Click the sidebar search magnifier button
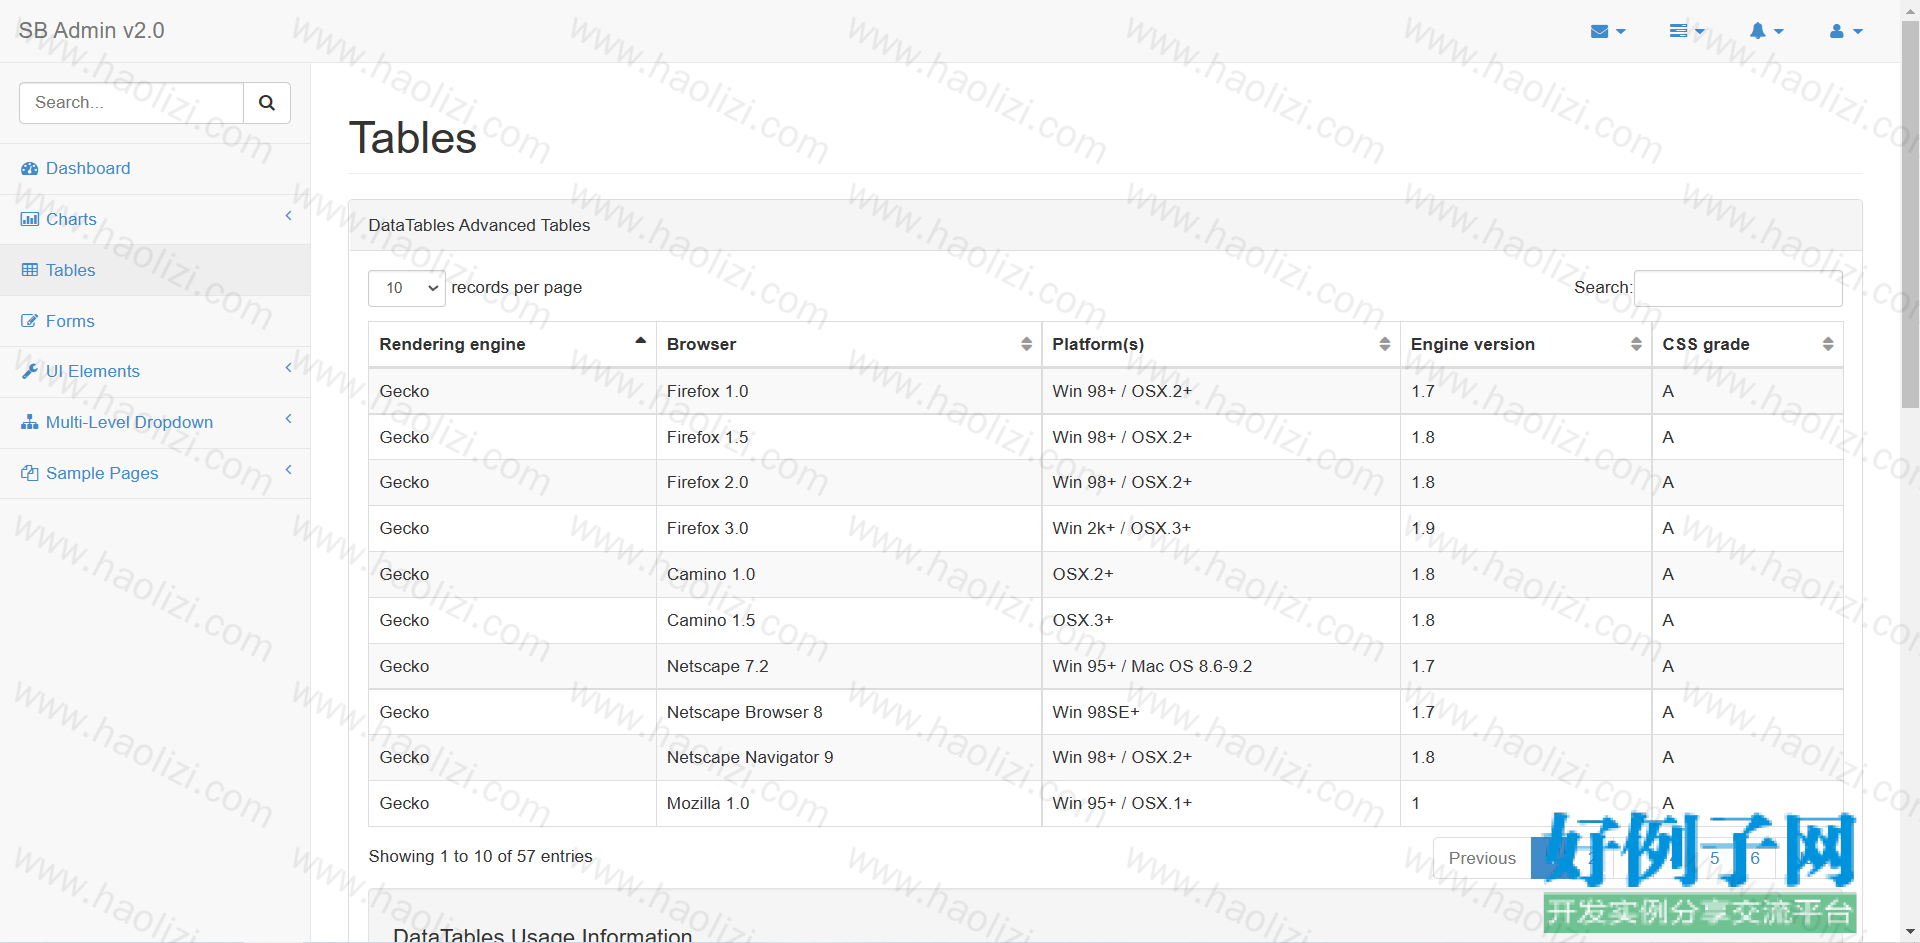The width and height of the screenshot is (1920, 943). coord(267,103)
